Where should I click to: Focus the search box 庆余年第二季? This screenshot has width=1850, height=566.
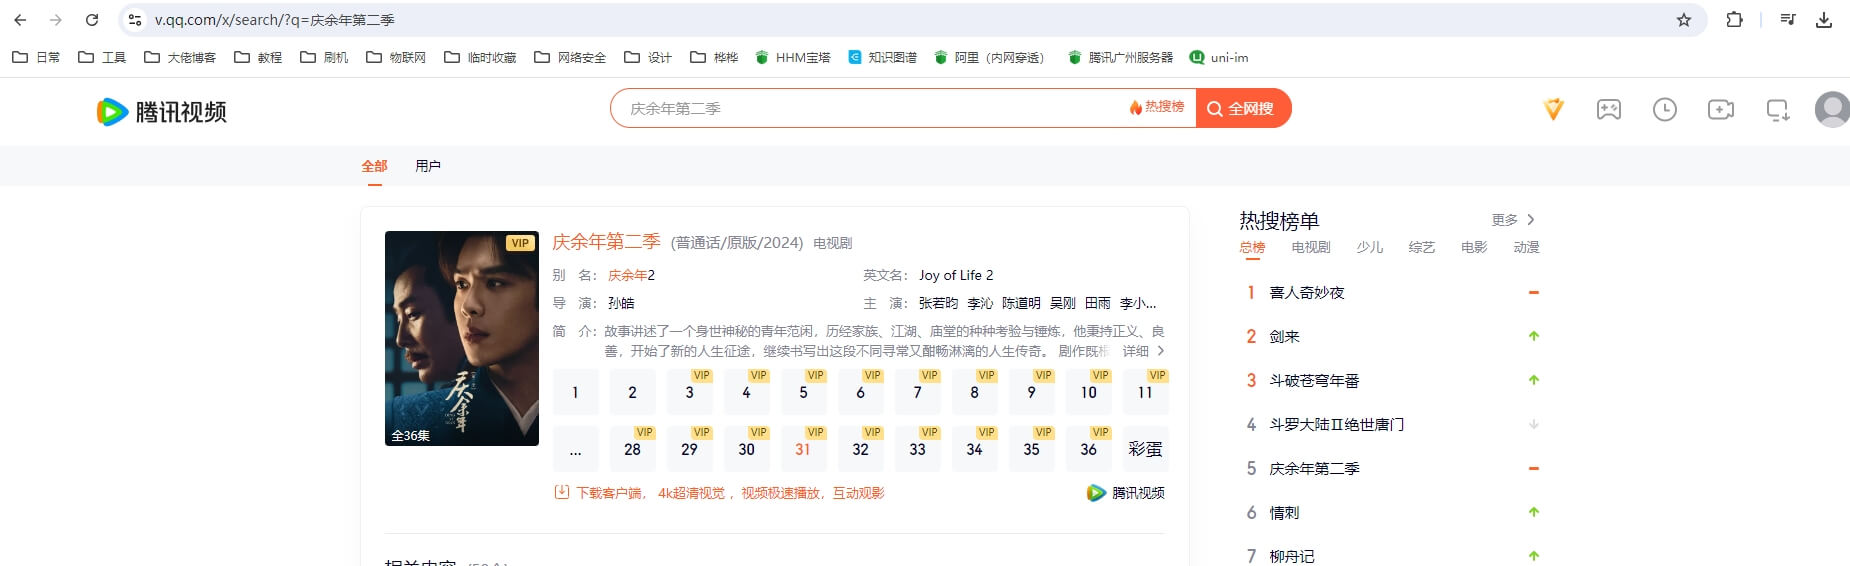(x=870, y=108)
